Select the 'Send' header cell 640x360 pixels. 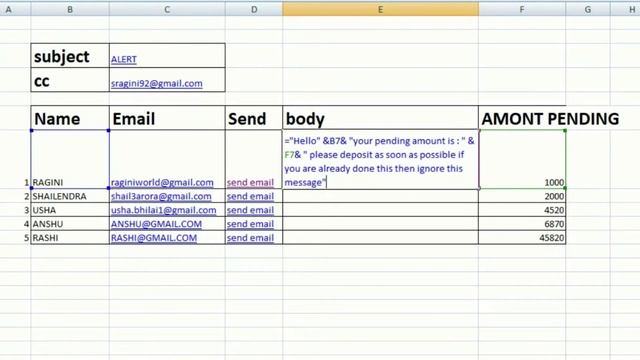click(254, 118)
